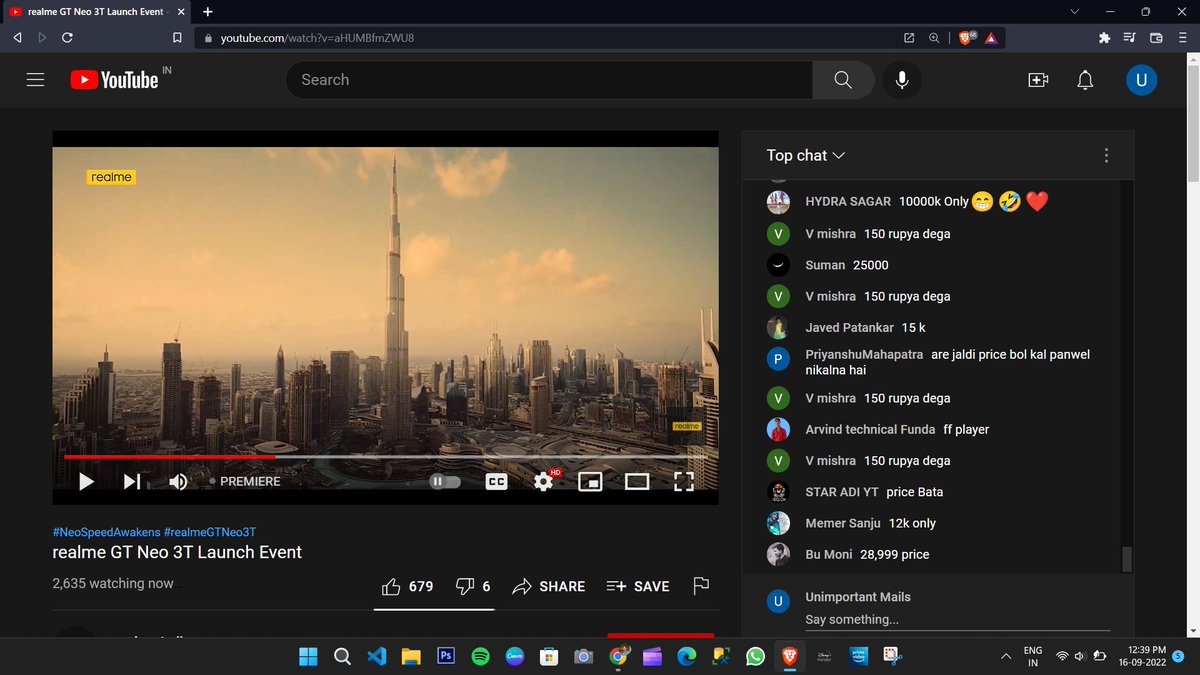The width and height of the screenshot is (1200, 675).
Task: Toggle the autoplay switch
Action: (x=445, y=482)
